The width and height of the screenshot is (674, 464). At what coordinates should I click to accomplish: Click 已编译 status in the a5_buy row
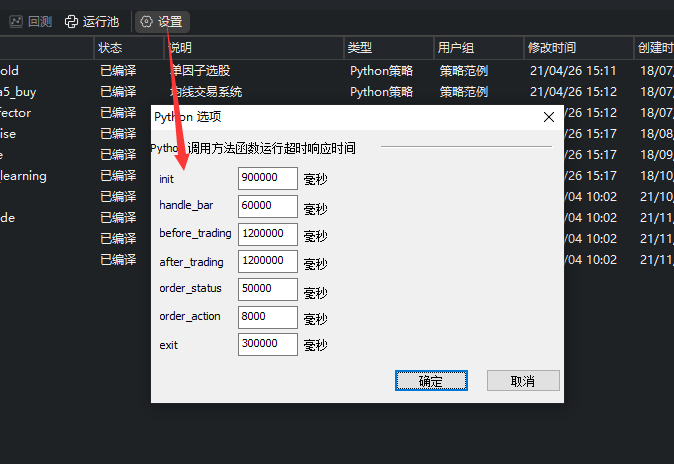(x=118, y=92)
